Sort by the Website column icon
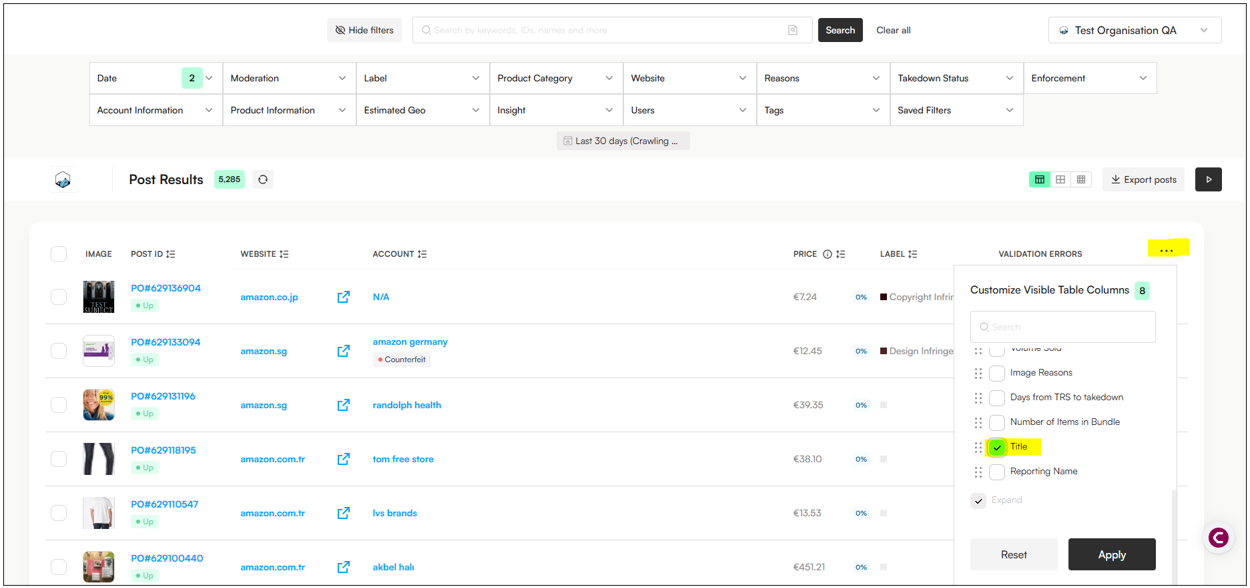The width and height of the screenshot is (1250, 588). [x=285, y=254]
